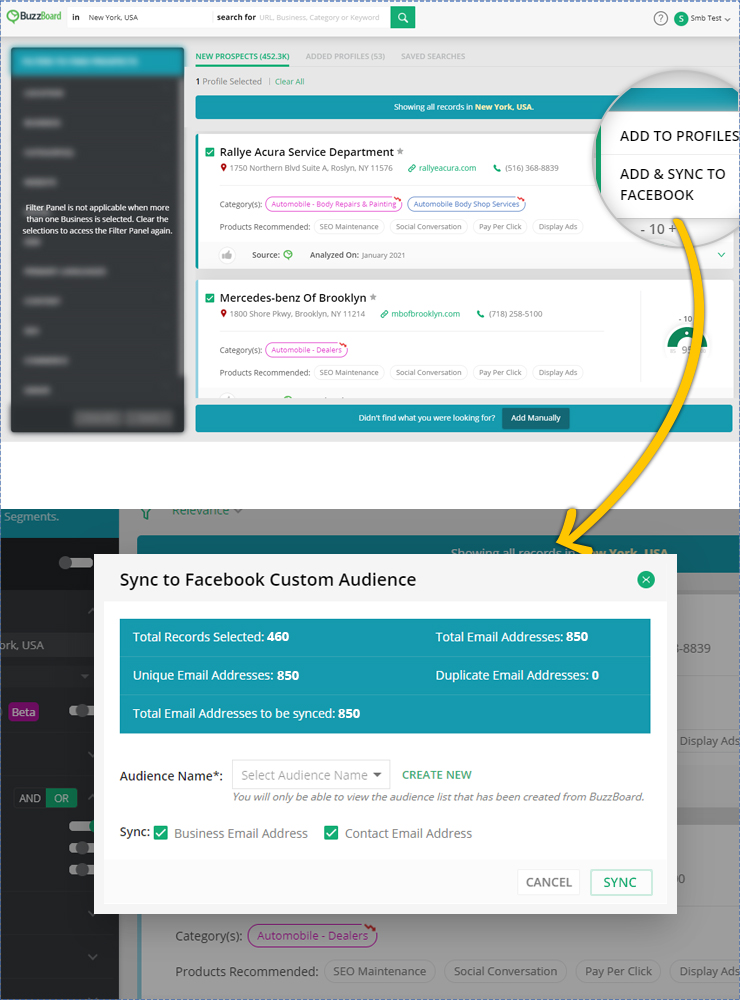This screenshot has width=740, height=1000.
Task: Click phone icon beside (718) 258-5100
Action: (x=480, y=314)
